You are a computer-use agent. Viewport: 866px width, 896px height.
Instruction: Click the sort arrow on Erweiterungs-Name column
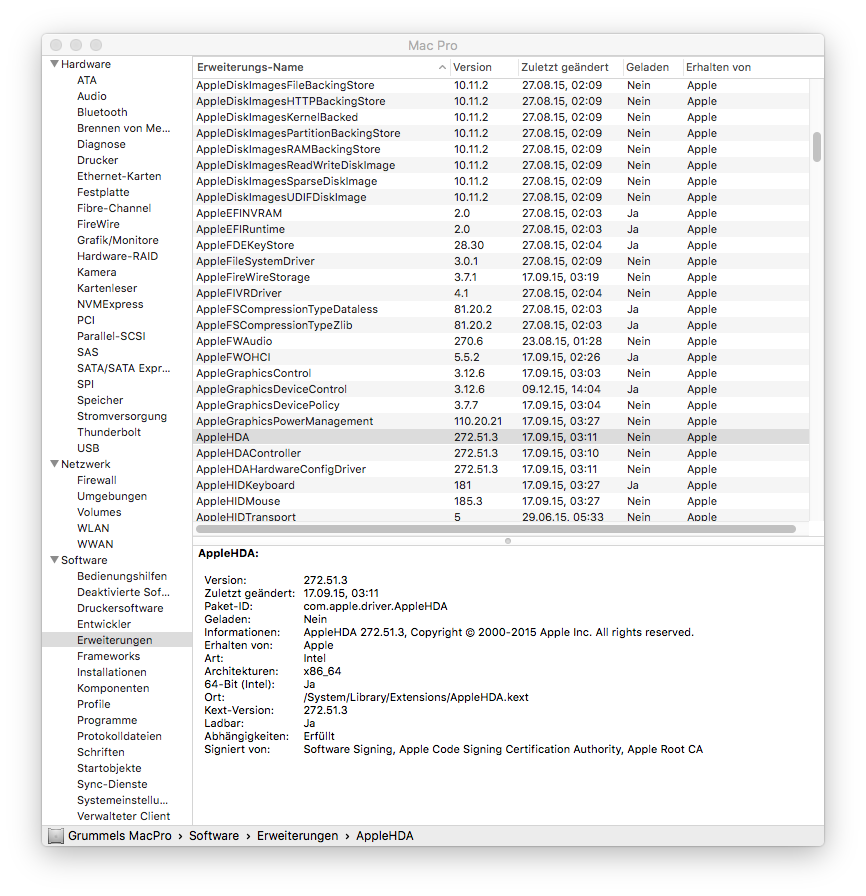point(442,67)
